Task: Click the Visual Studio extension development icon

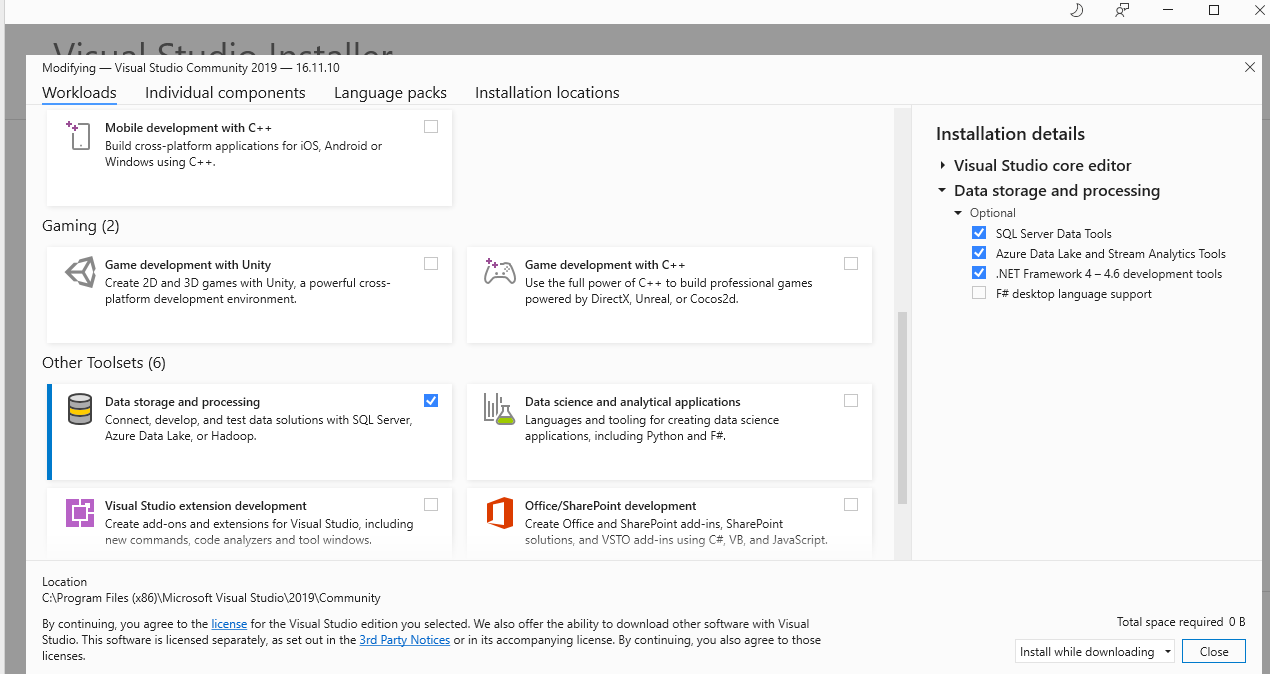Action: 80,513
